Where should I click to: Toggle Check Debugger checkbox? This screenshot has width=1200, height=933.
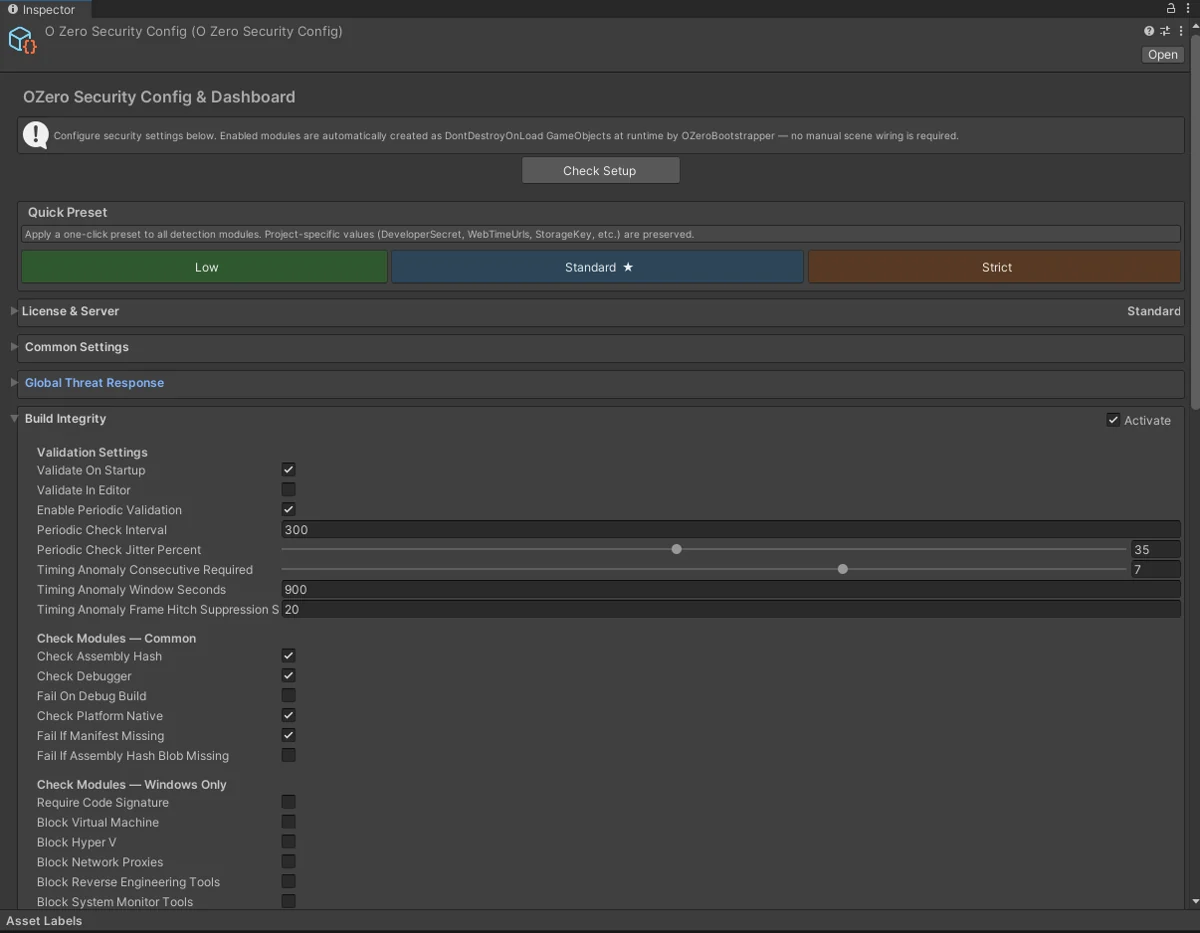[x=288, y=676]
